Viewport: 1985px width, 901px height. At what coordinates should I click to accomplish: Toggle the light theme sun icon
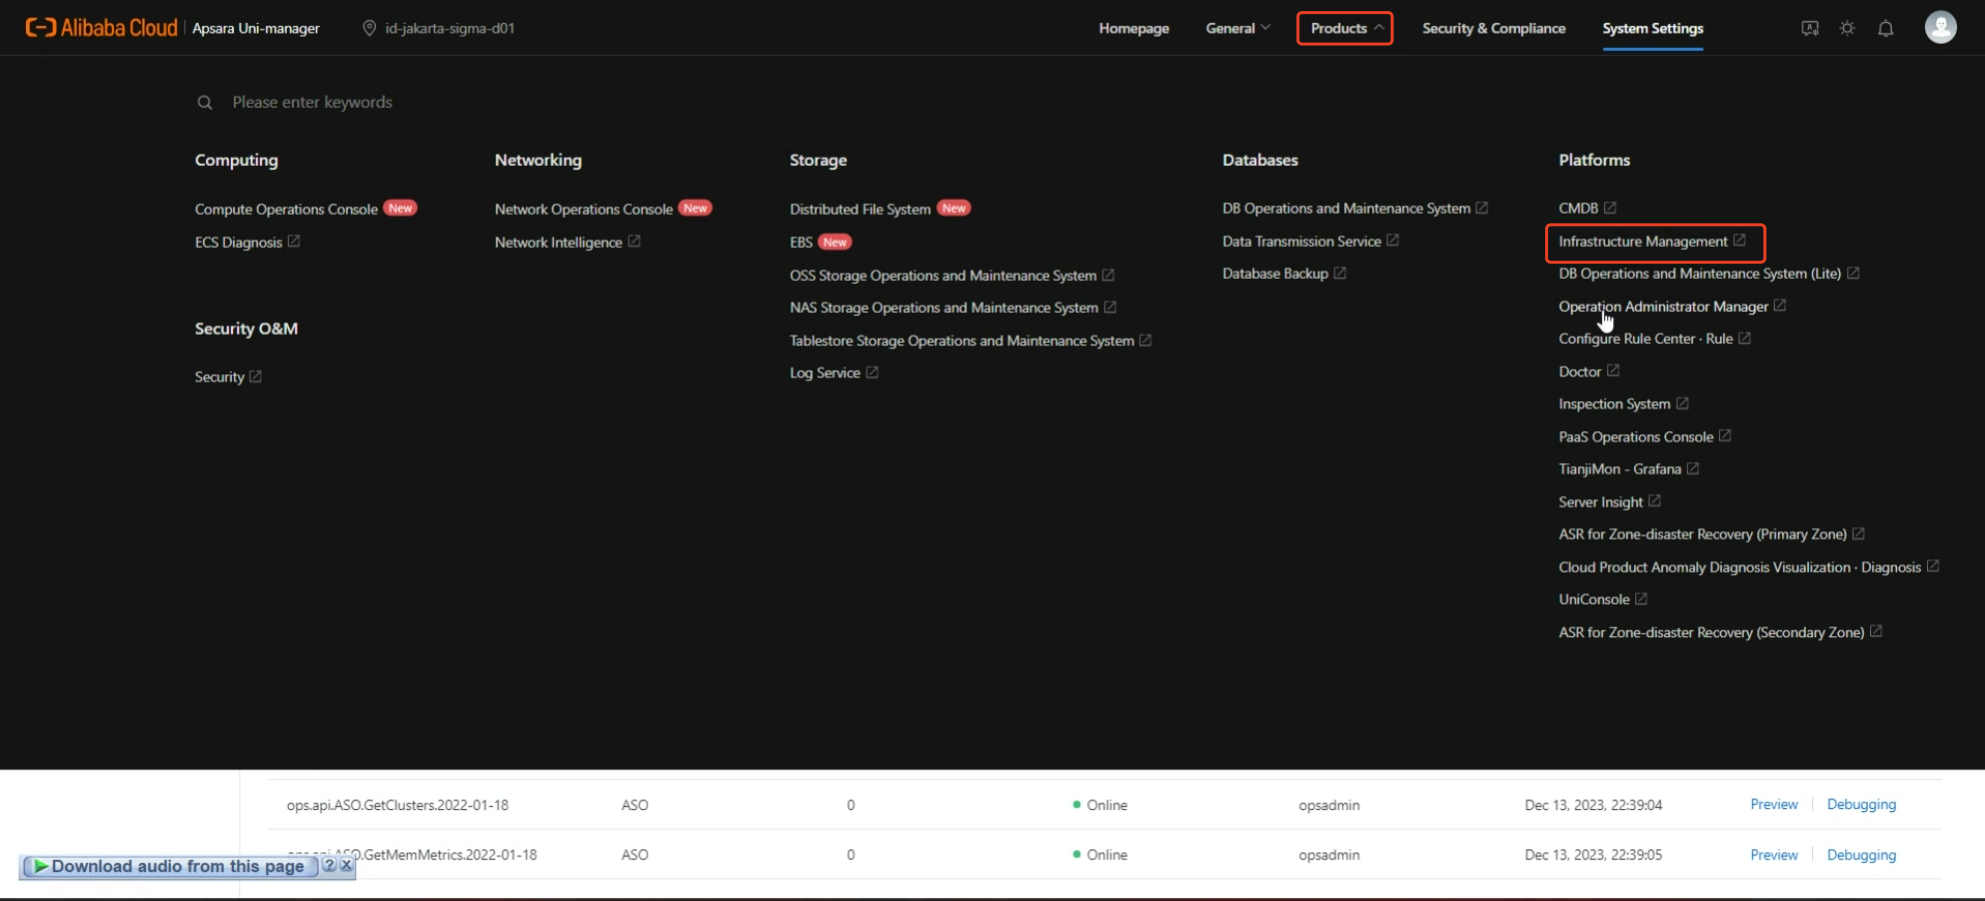tap(1847, 28)
